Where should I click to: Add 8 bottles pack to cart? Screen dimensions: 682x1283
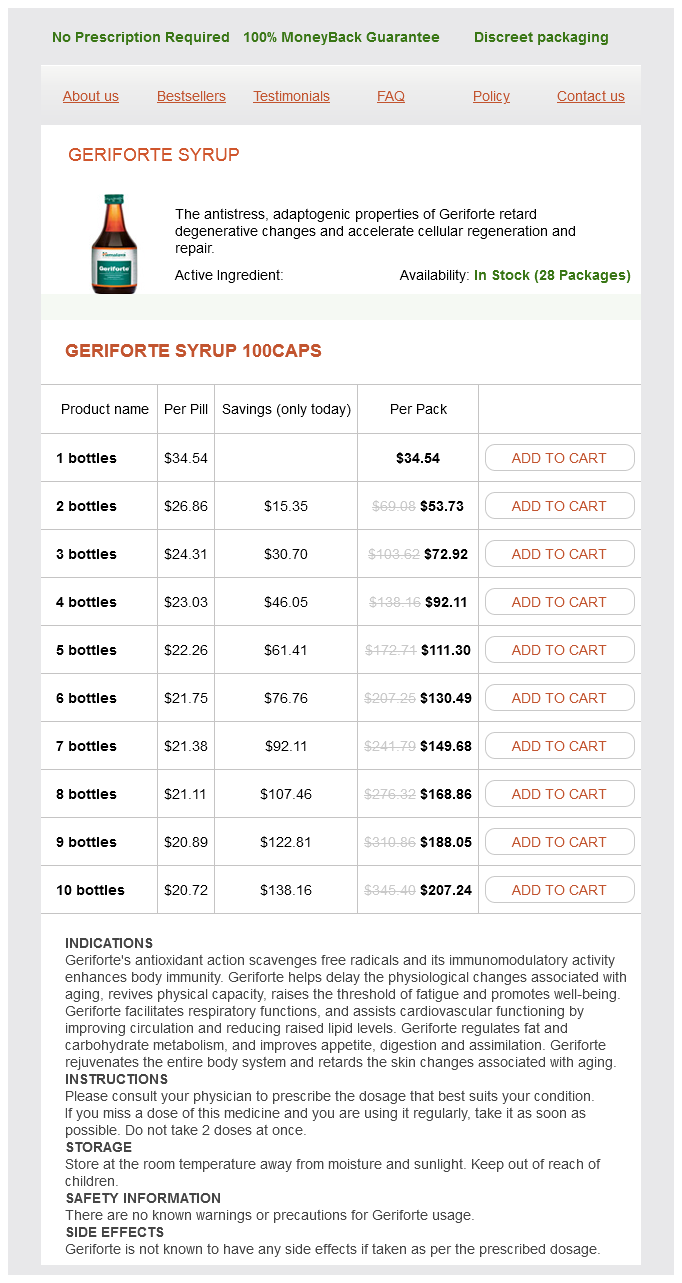[x=559, y=794]
